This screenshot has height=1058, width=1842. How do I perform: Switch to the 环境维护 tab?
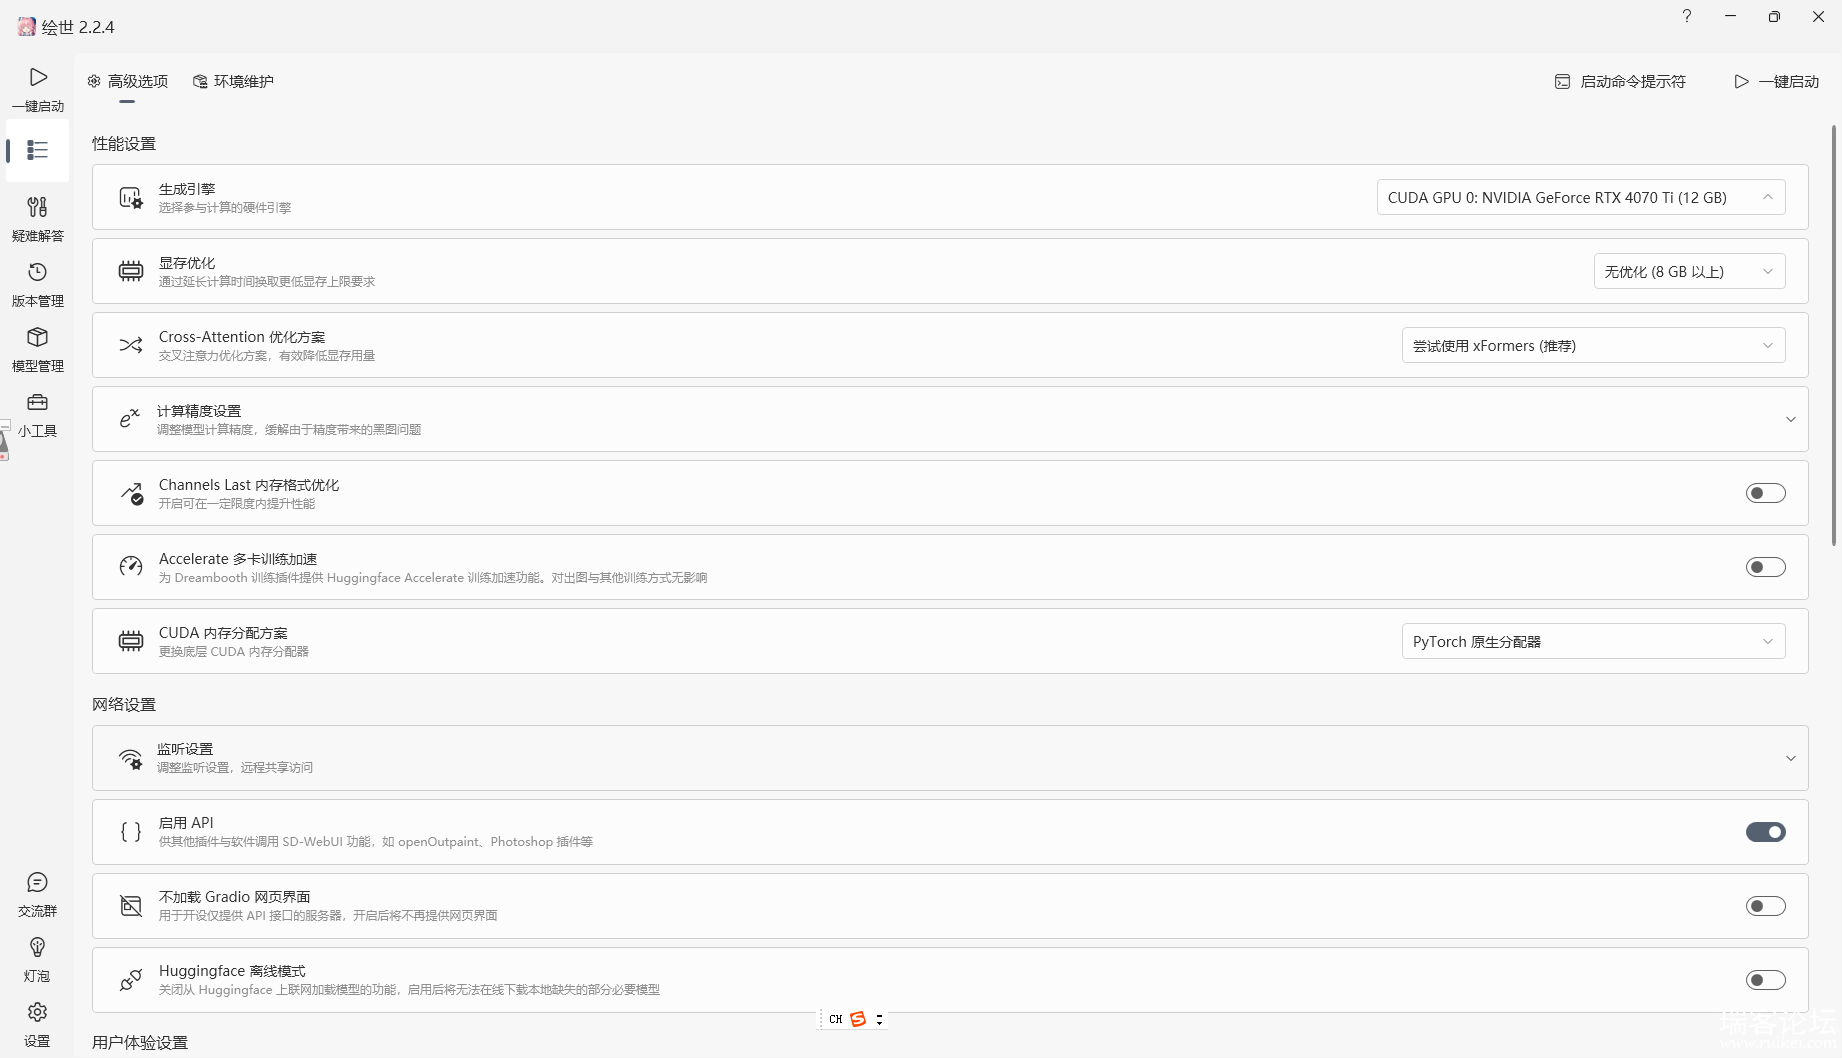pyautogui.click(x=233, y=81)
